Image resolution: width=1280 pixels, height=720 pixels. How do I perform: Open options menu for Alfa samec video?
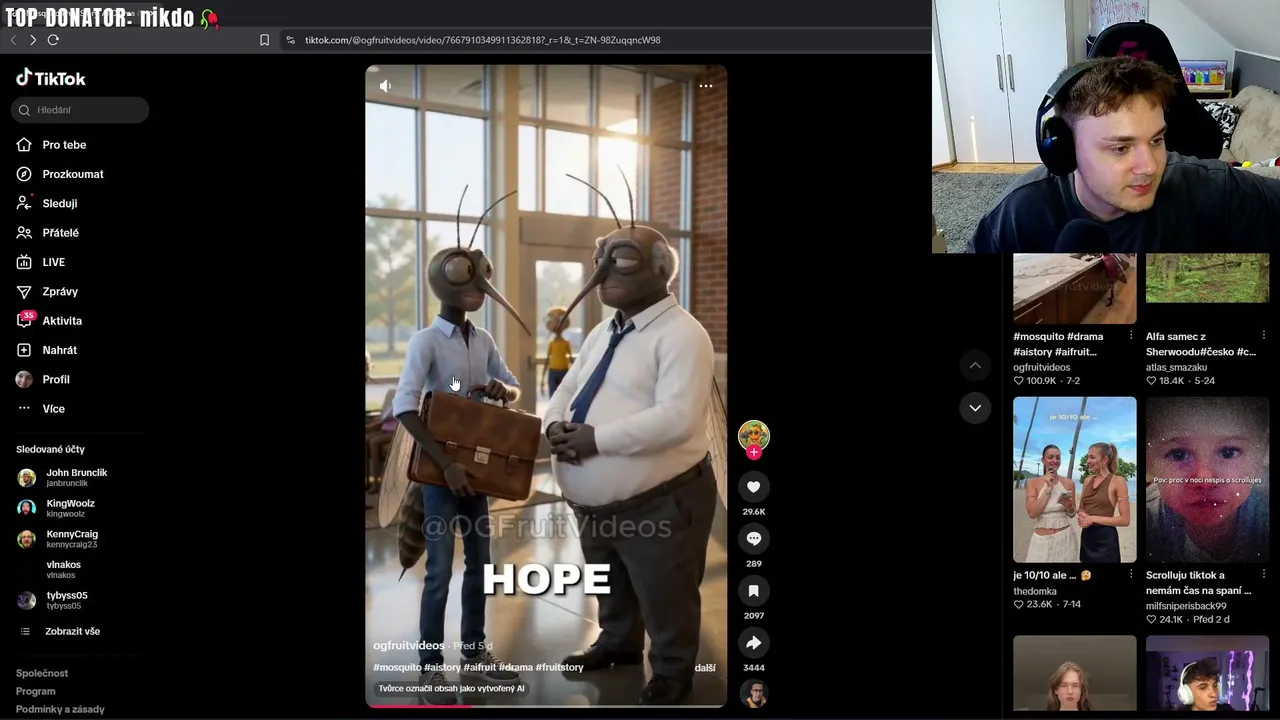[1264, 336]
